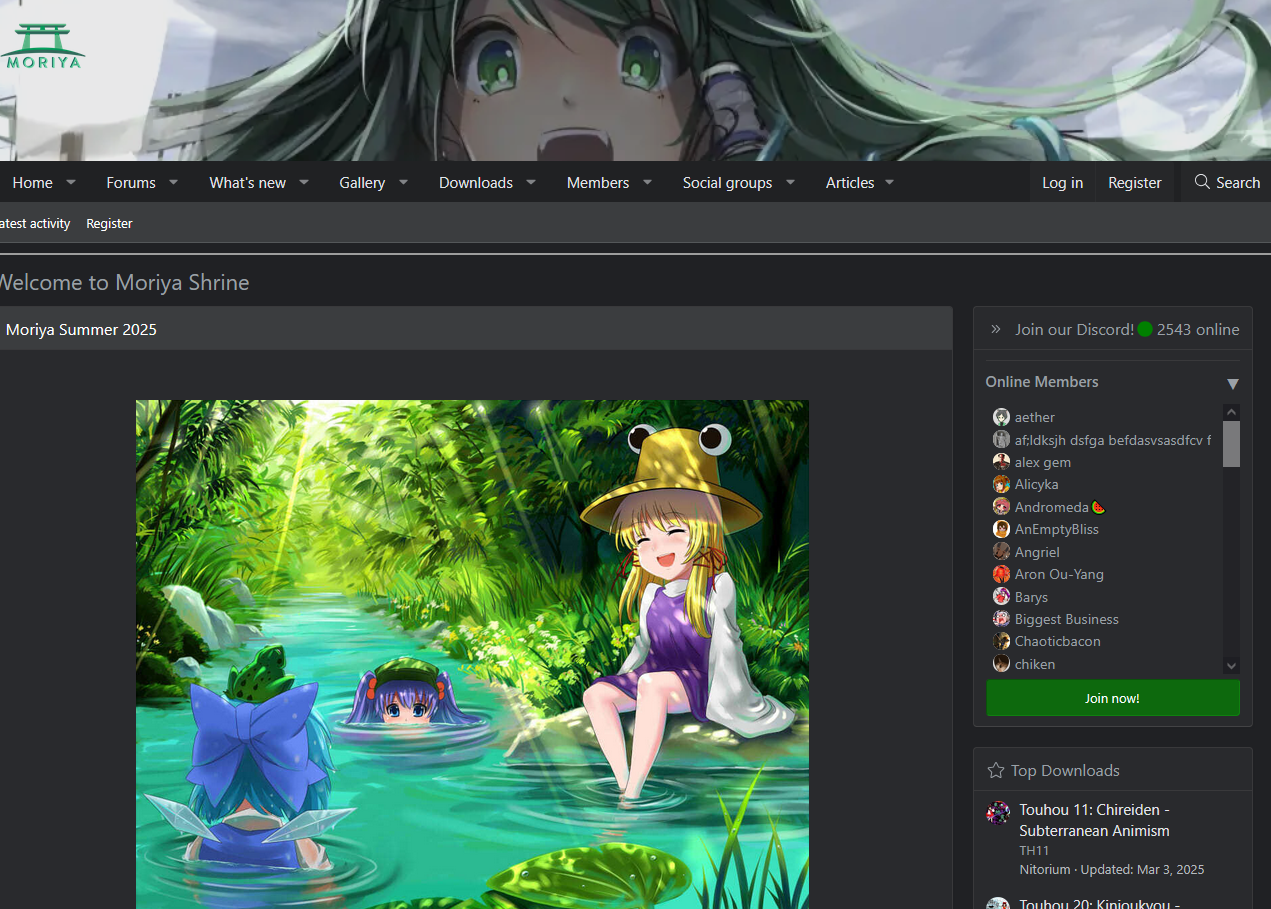Click the Online Members heading text
Screen dimensions: 1271x909
pos(1042,382)
